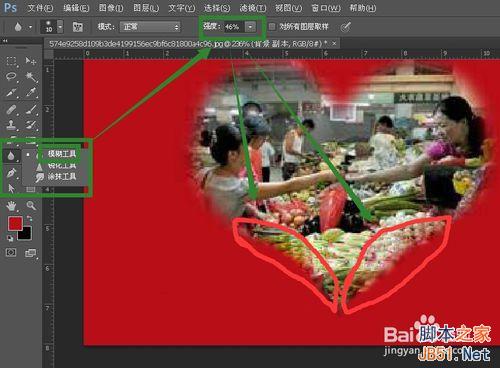
Task: Toggle Quick Mask mode icon
Action: click(x=11, y=253)
